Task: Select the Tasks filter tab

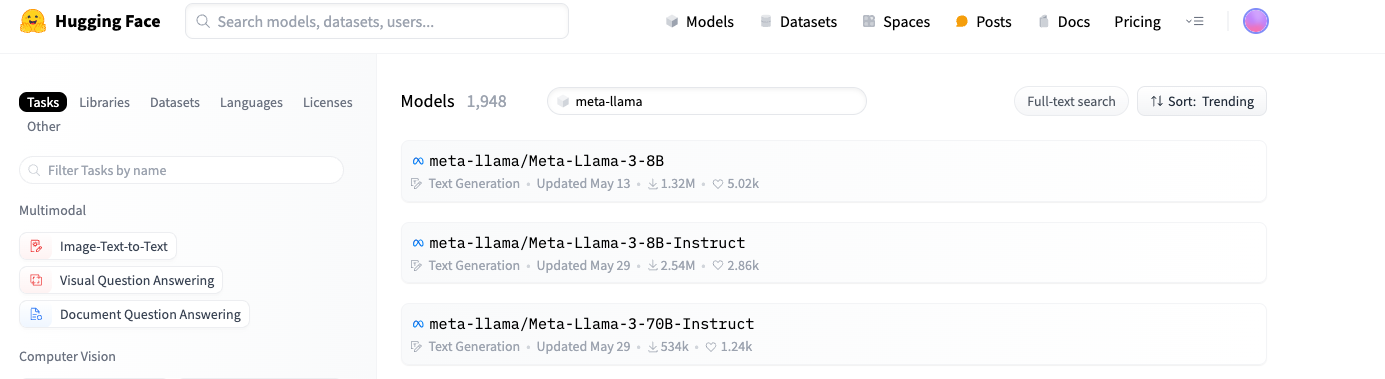Action: coord(43,102)
